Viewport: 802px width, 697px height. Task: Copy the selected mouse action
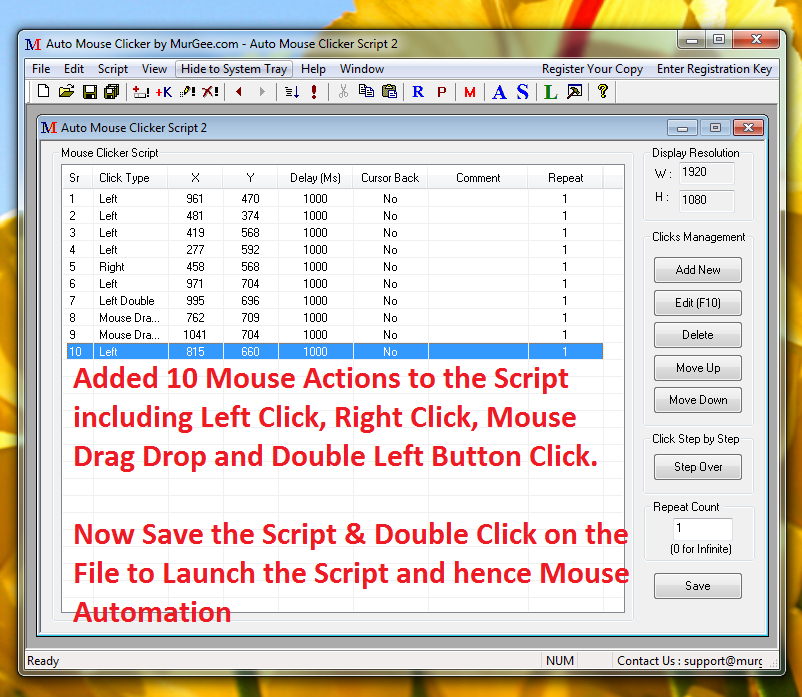(368, 91)
